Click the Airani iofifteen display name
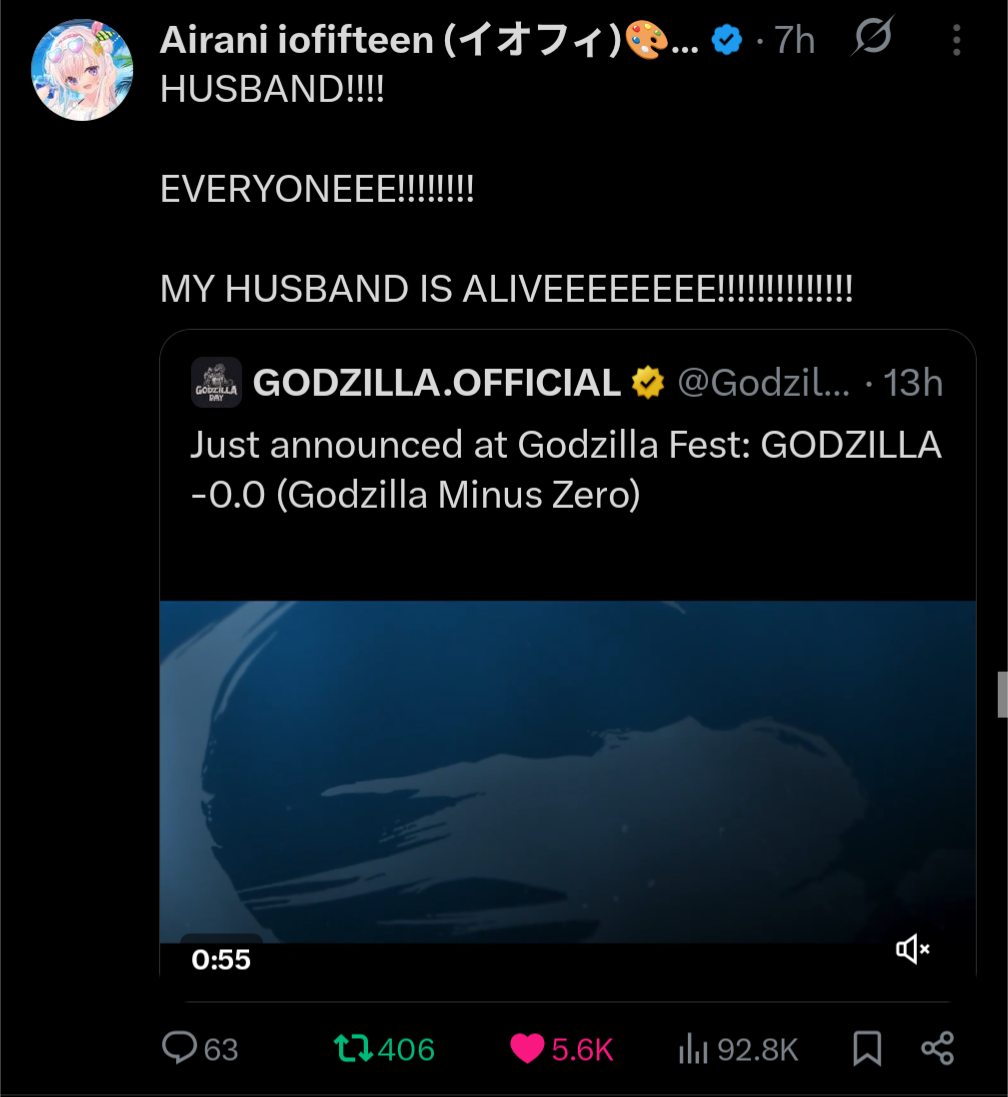This screenshot has height=1097, width=1008. click(x=429, y=40)
